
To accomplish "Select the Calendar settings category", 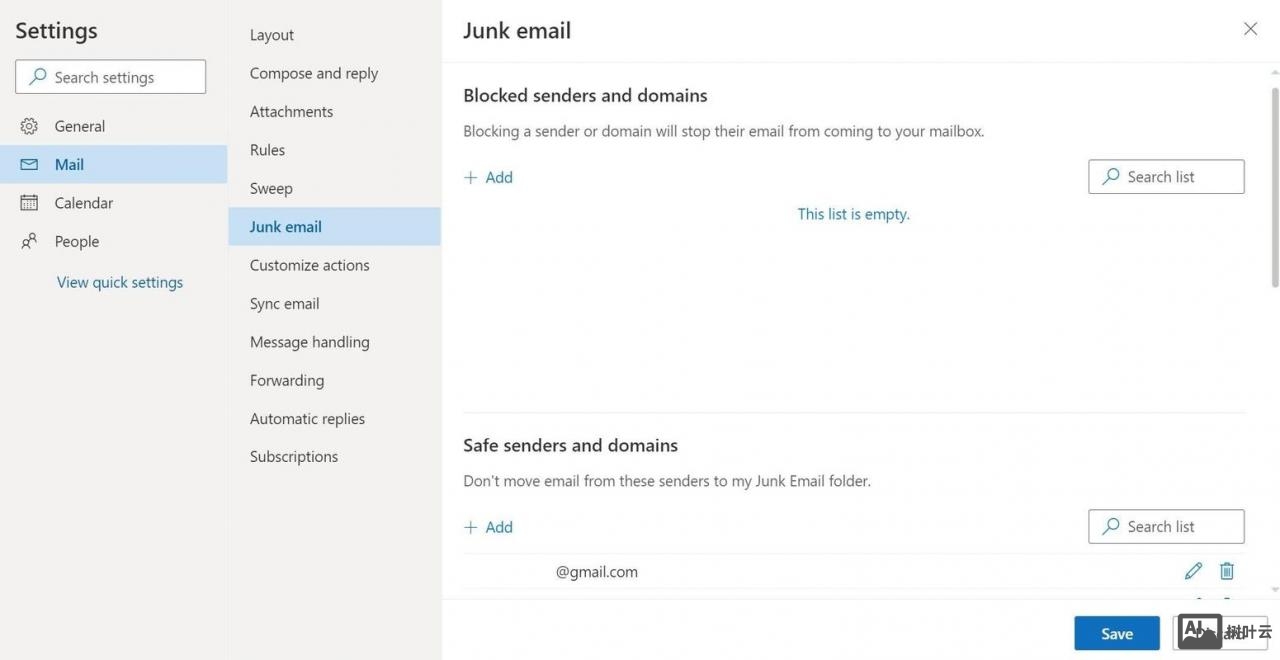I will [x=83, y=203].
